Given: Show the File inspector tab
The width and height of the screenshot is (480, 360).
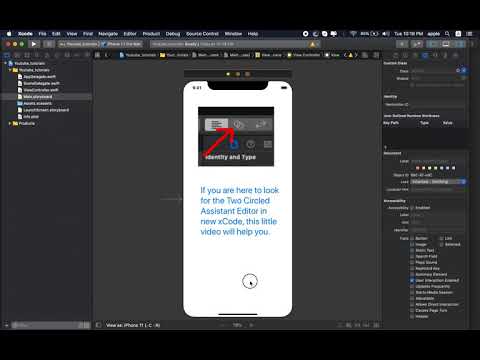Looking at the screenshot, I should (395, 55).
